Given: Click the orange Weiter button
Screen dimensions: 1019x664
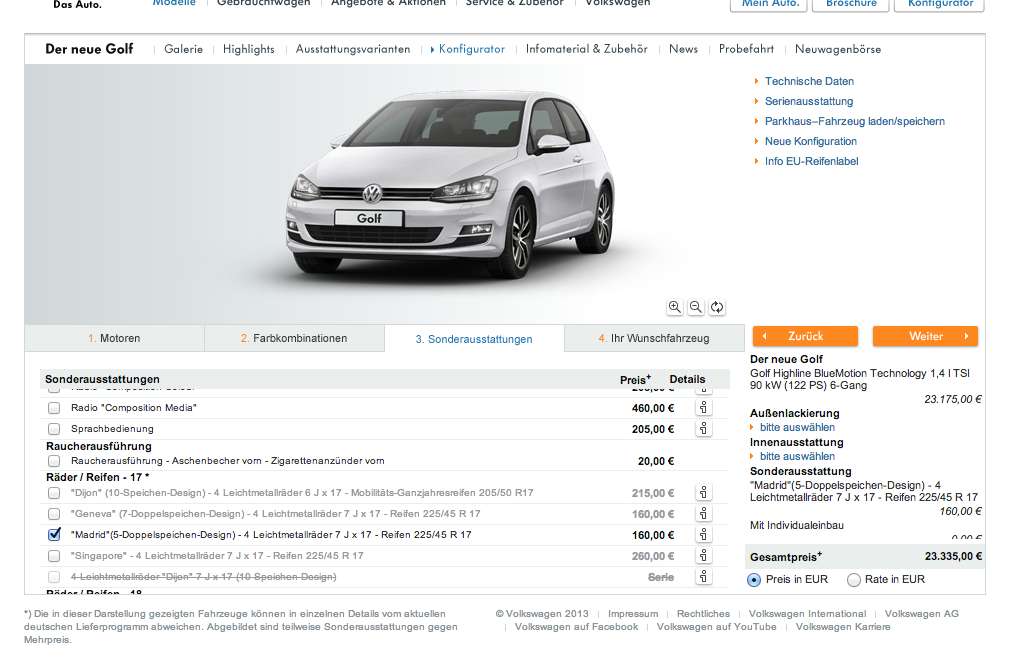Looking at the screenshot, I should 925,337.
